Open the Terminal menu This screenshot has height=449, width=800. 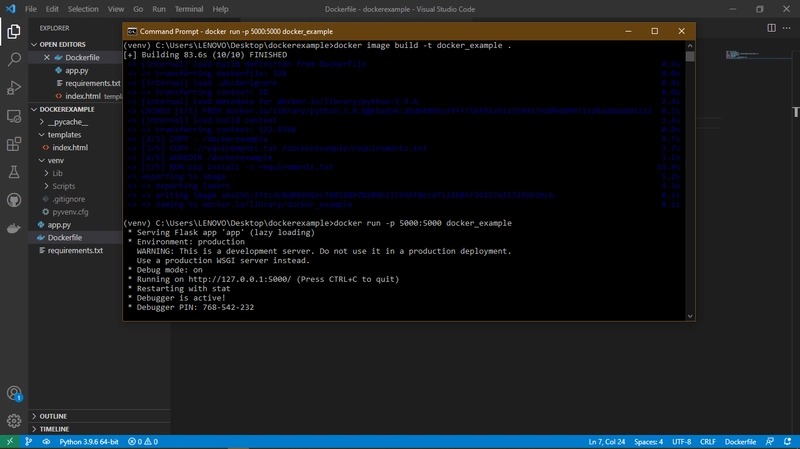(189, 9)
